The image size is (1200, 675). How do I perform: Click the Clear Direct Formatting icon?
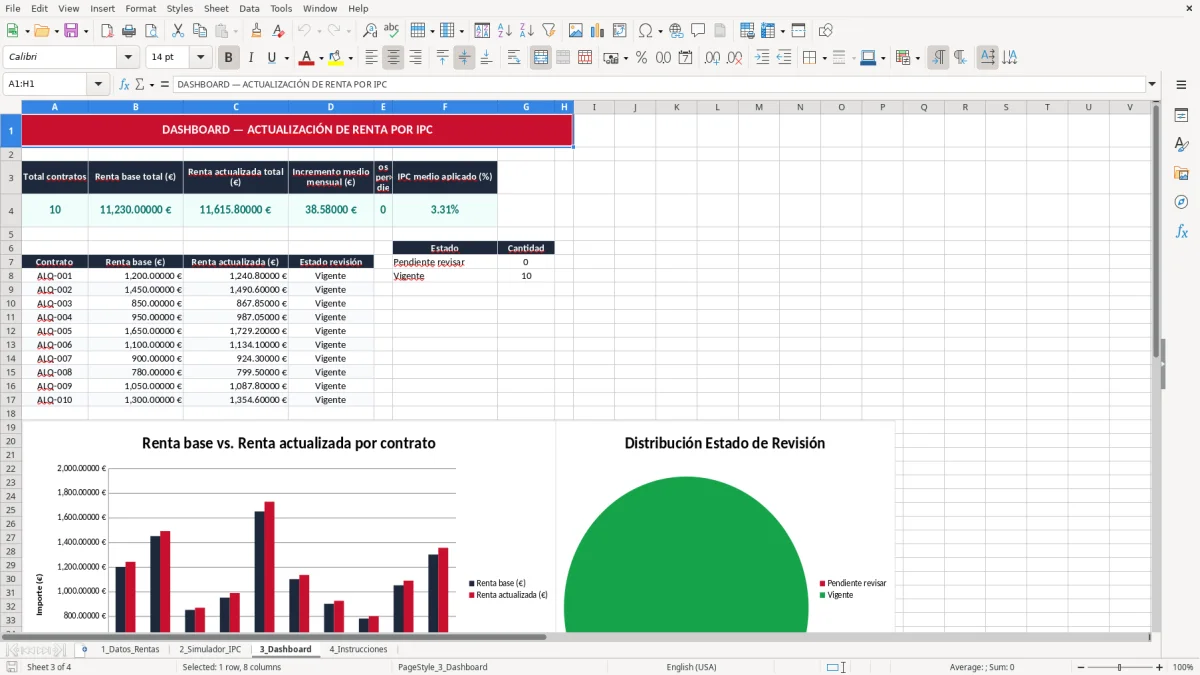[278, 31]
